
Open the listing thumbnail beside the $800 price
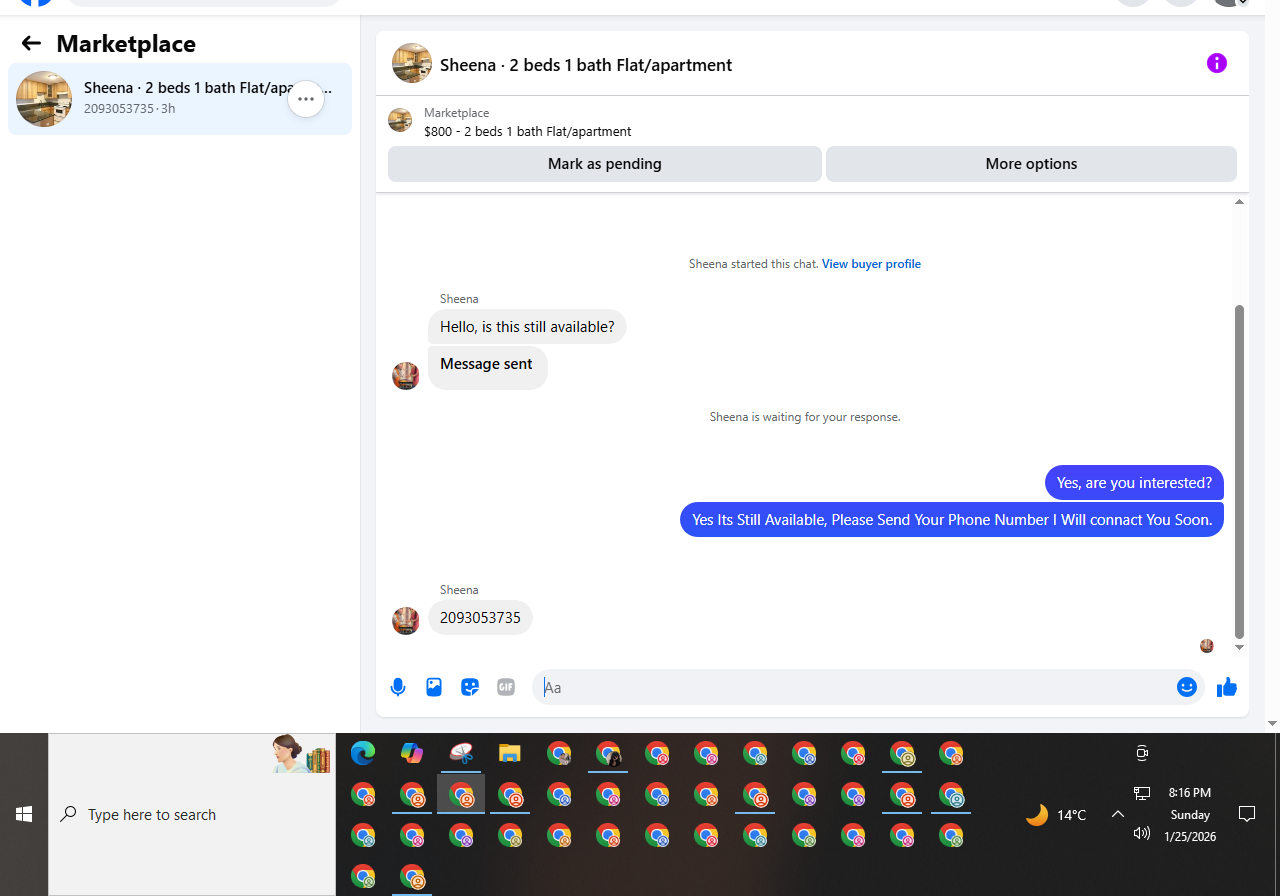pyautogui.click(x=400, y=120)
